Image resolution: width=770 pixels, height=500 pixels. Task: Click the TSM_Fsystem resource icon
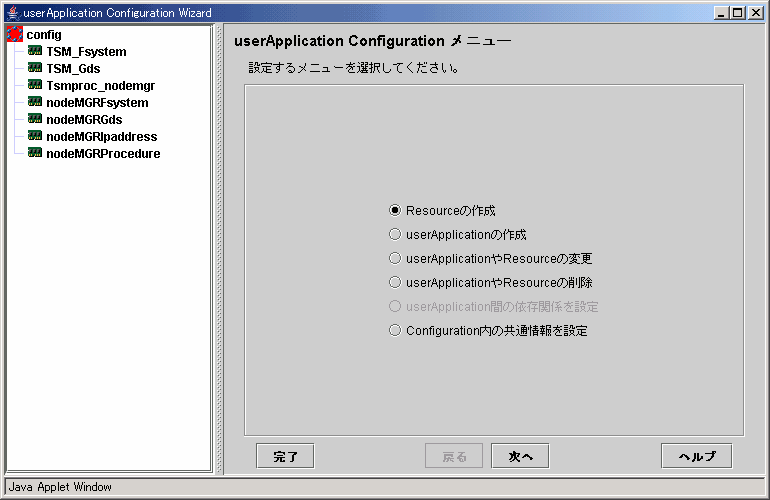click(35, 51)
